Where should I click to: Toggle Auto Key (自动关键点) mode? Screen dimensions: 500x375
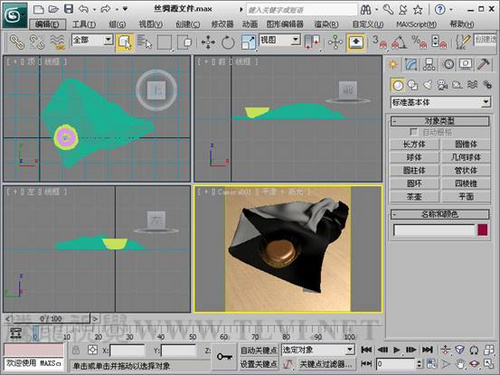[x=259, y=350]
